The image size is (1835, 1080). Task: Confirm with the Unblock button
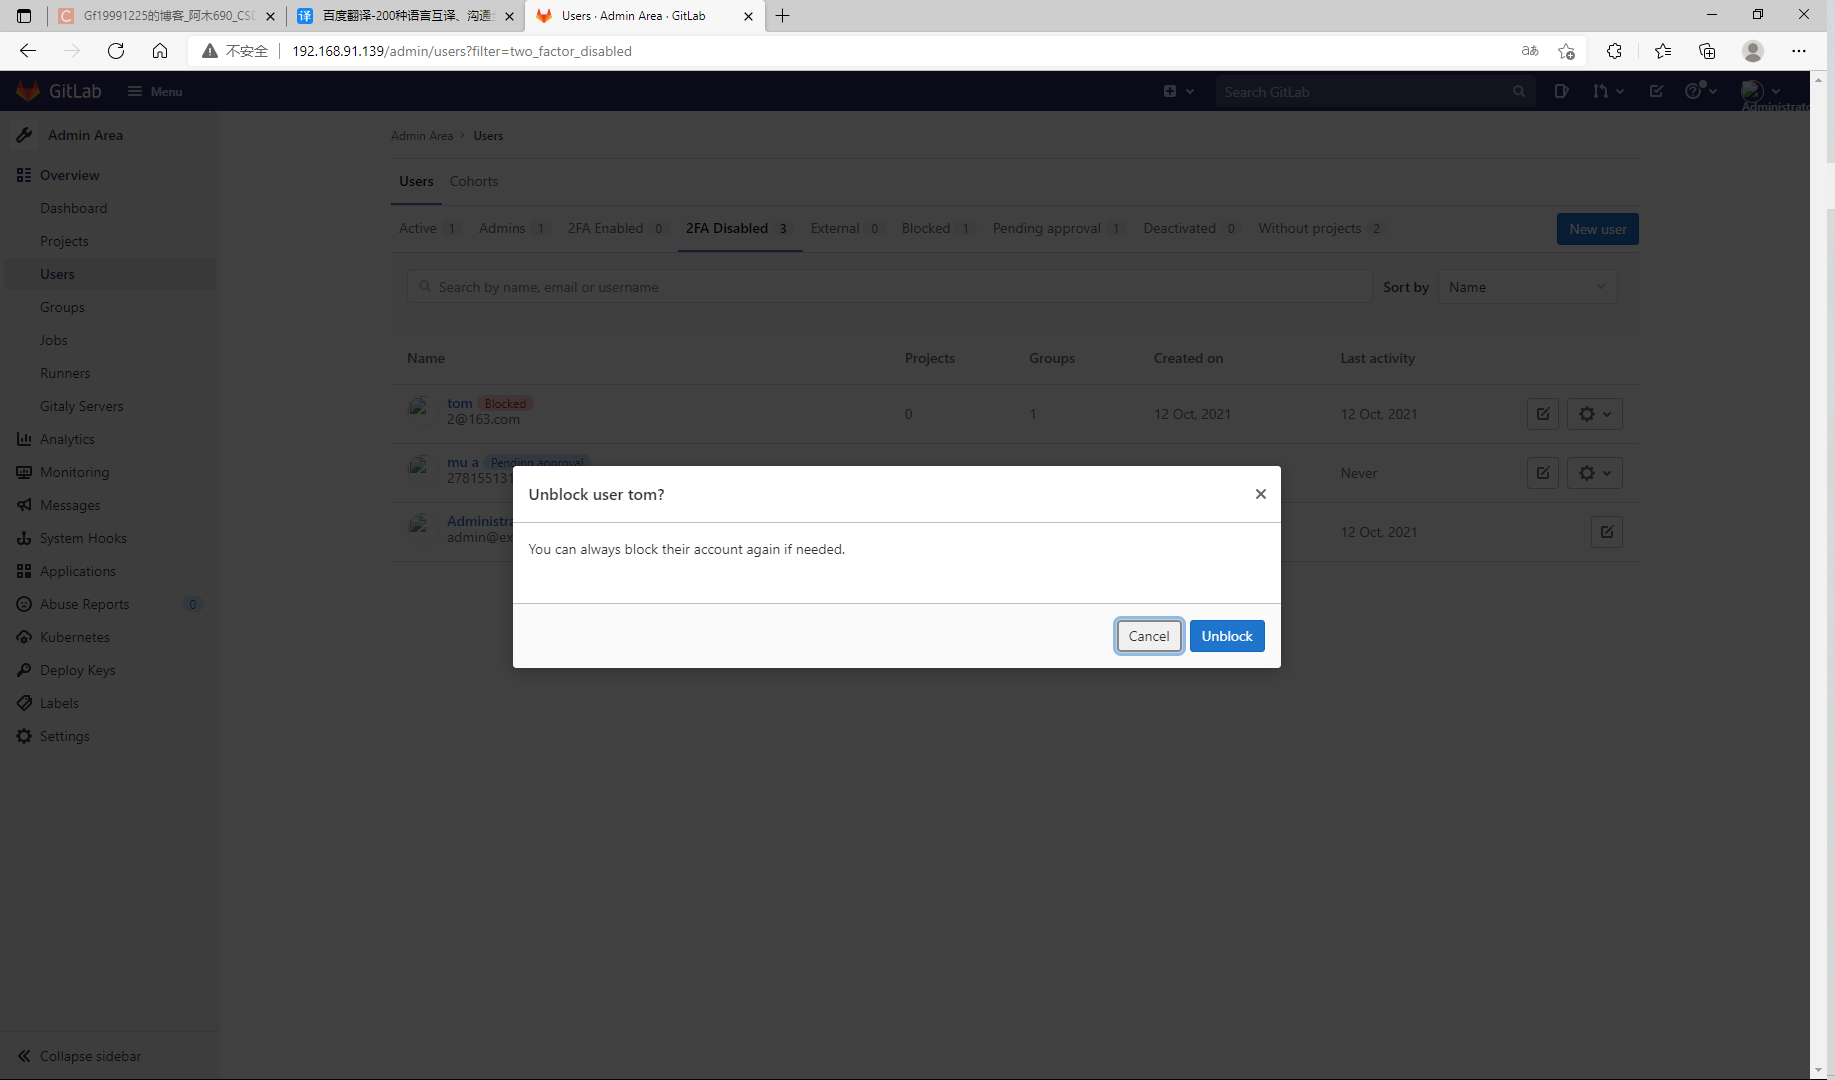tap(1226, 636)
